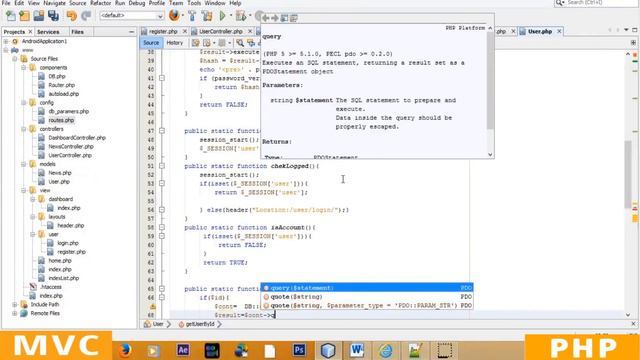Click the Redo toolbar icon
This screenshot has height=360, width=640.
(x=86, y=16)
